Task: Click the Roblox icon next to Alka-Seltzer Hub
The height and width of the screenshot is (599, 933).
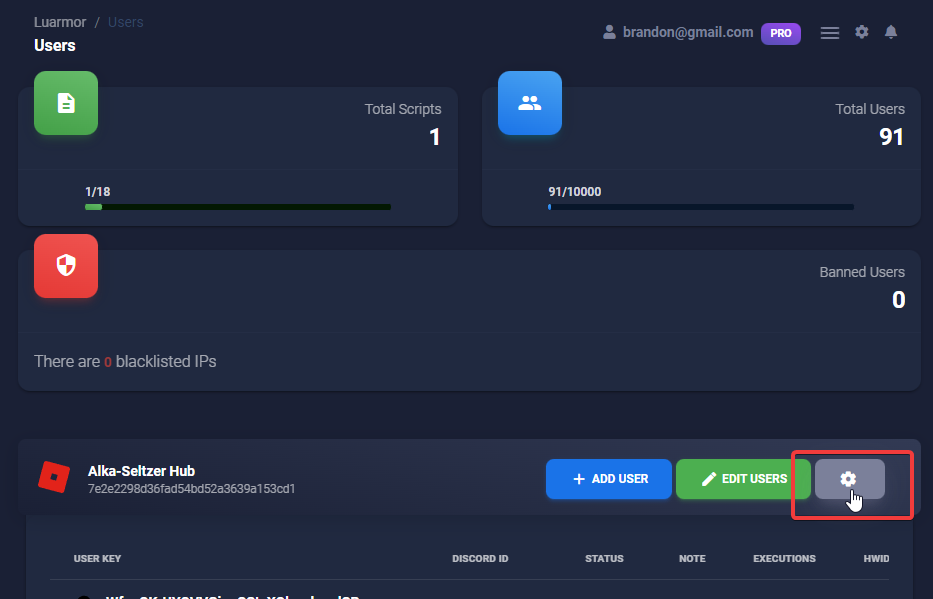Action: tap(55, 478)
